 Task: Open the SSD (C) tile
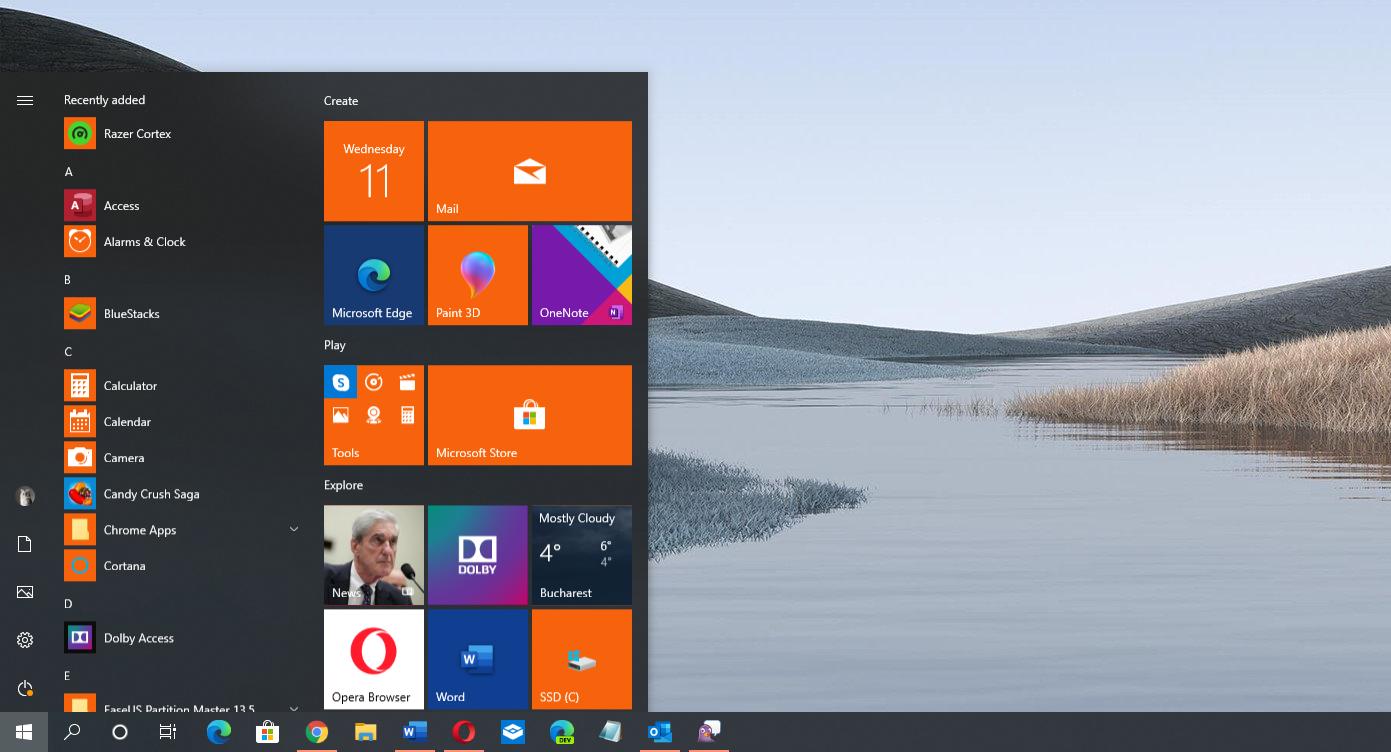coord(582,659)
